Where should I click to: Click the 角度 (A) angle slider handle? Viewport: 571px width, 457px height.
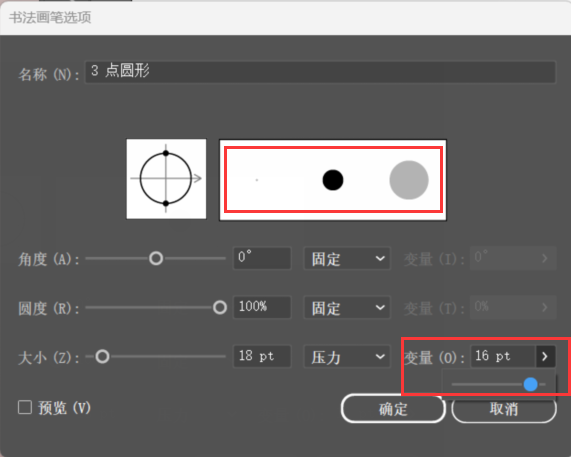click(156, 258)
